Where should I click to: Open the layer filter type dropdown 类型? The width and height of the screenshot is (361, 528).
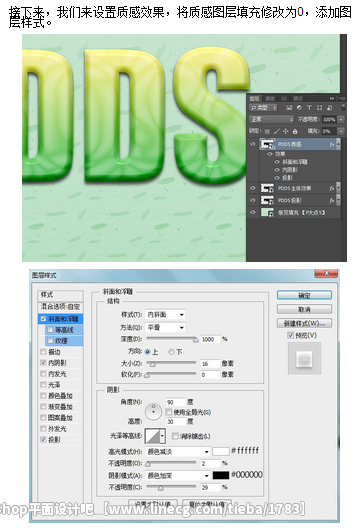coord(263,108)
